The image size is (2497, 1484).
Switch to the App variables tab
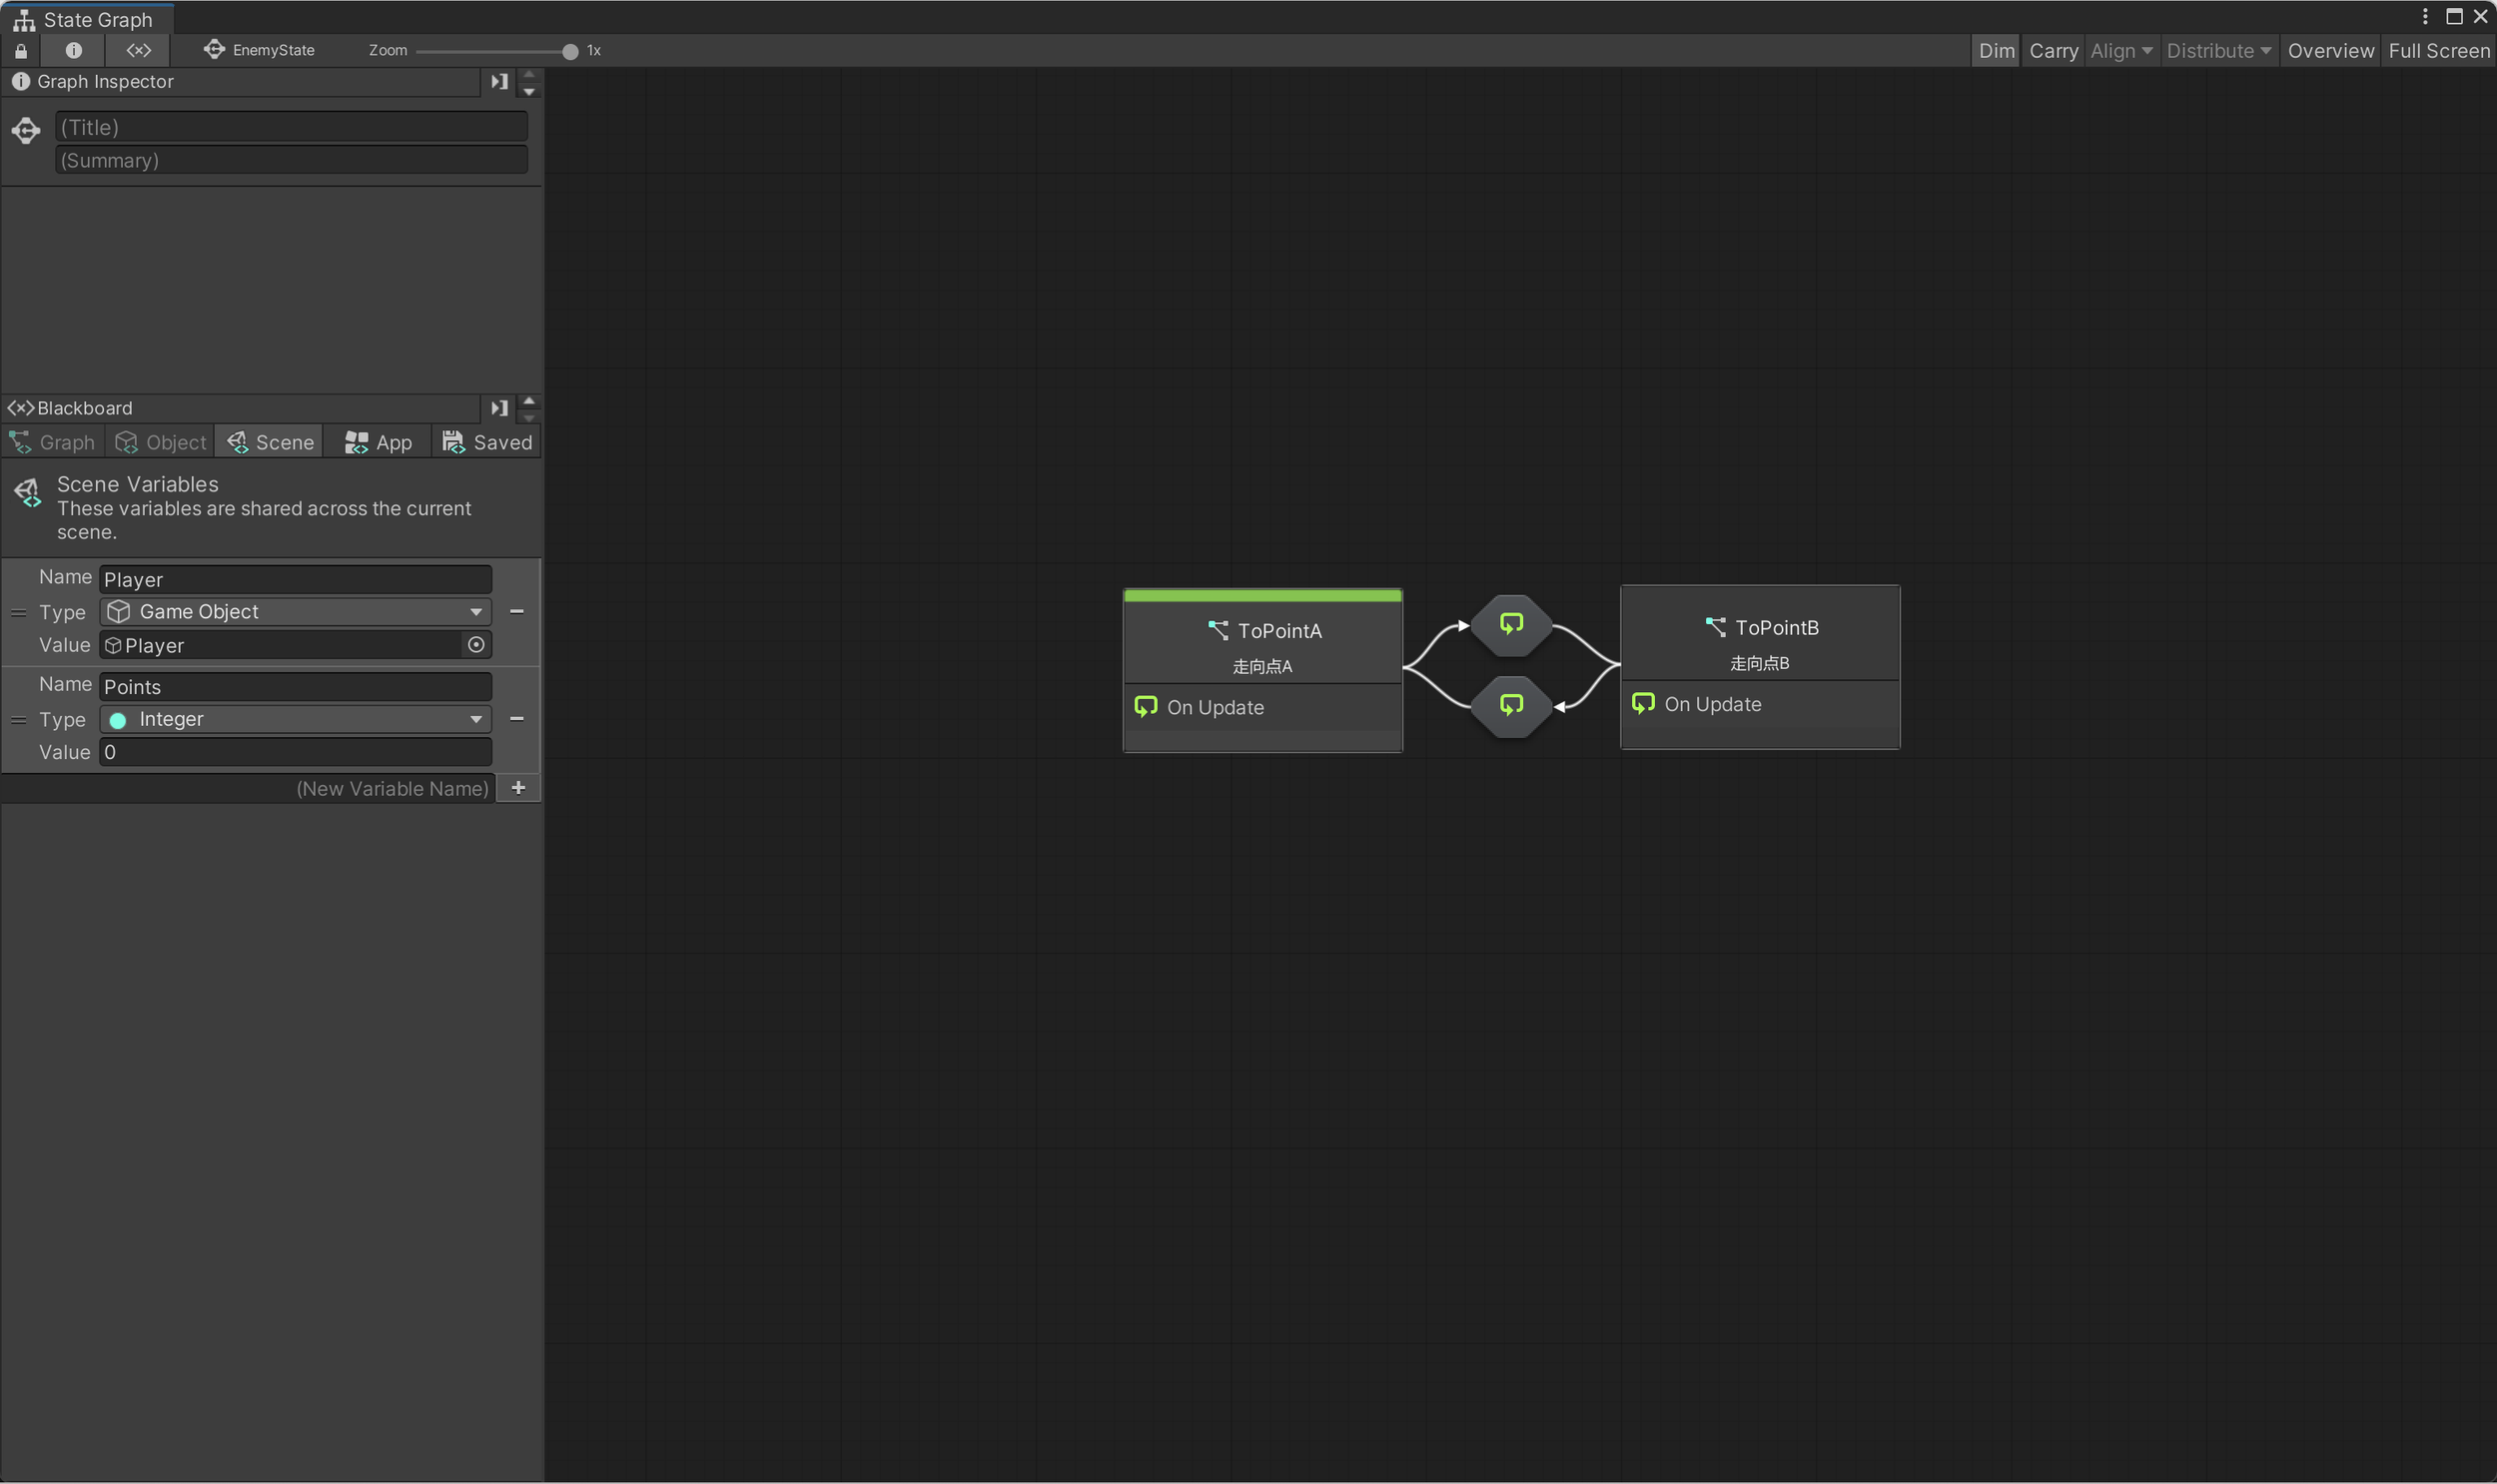[378, 442]
